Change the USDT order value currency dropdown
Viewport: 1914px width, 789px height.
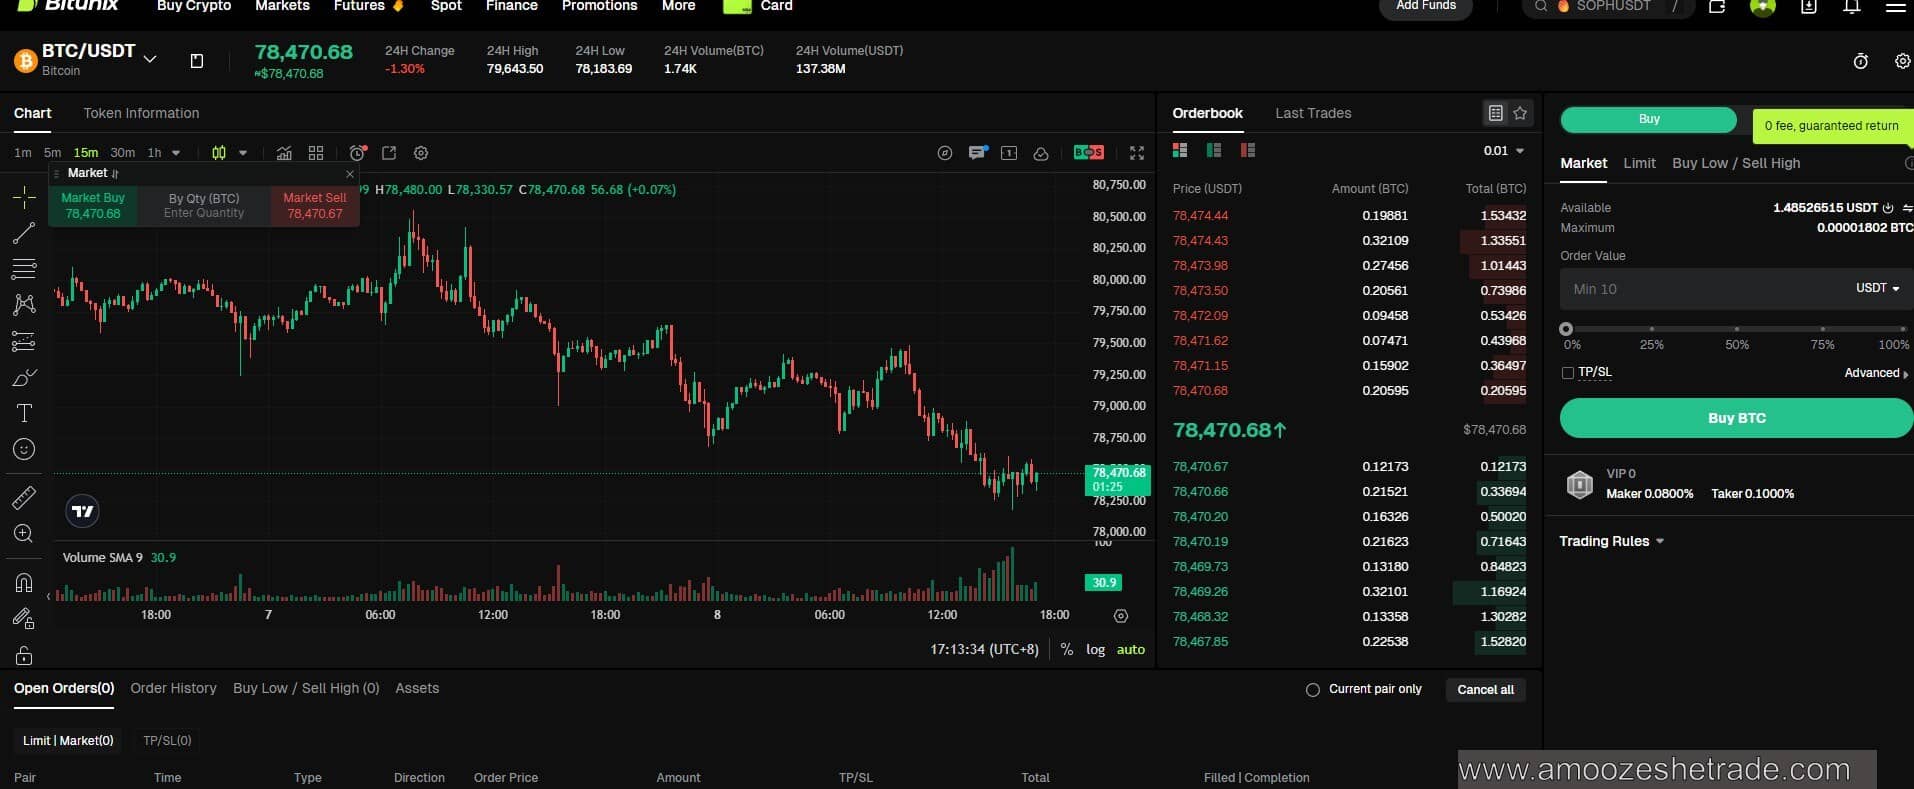click(1877, 288)
